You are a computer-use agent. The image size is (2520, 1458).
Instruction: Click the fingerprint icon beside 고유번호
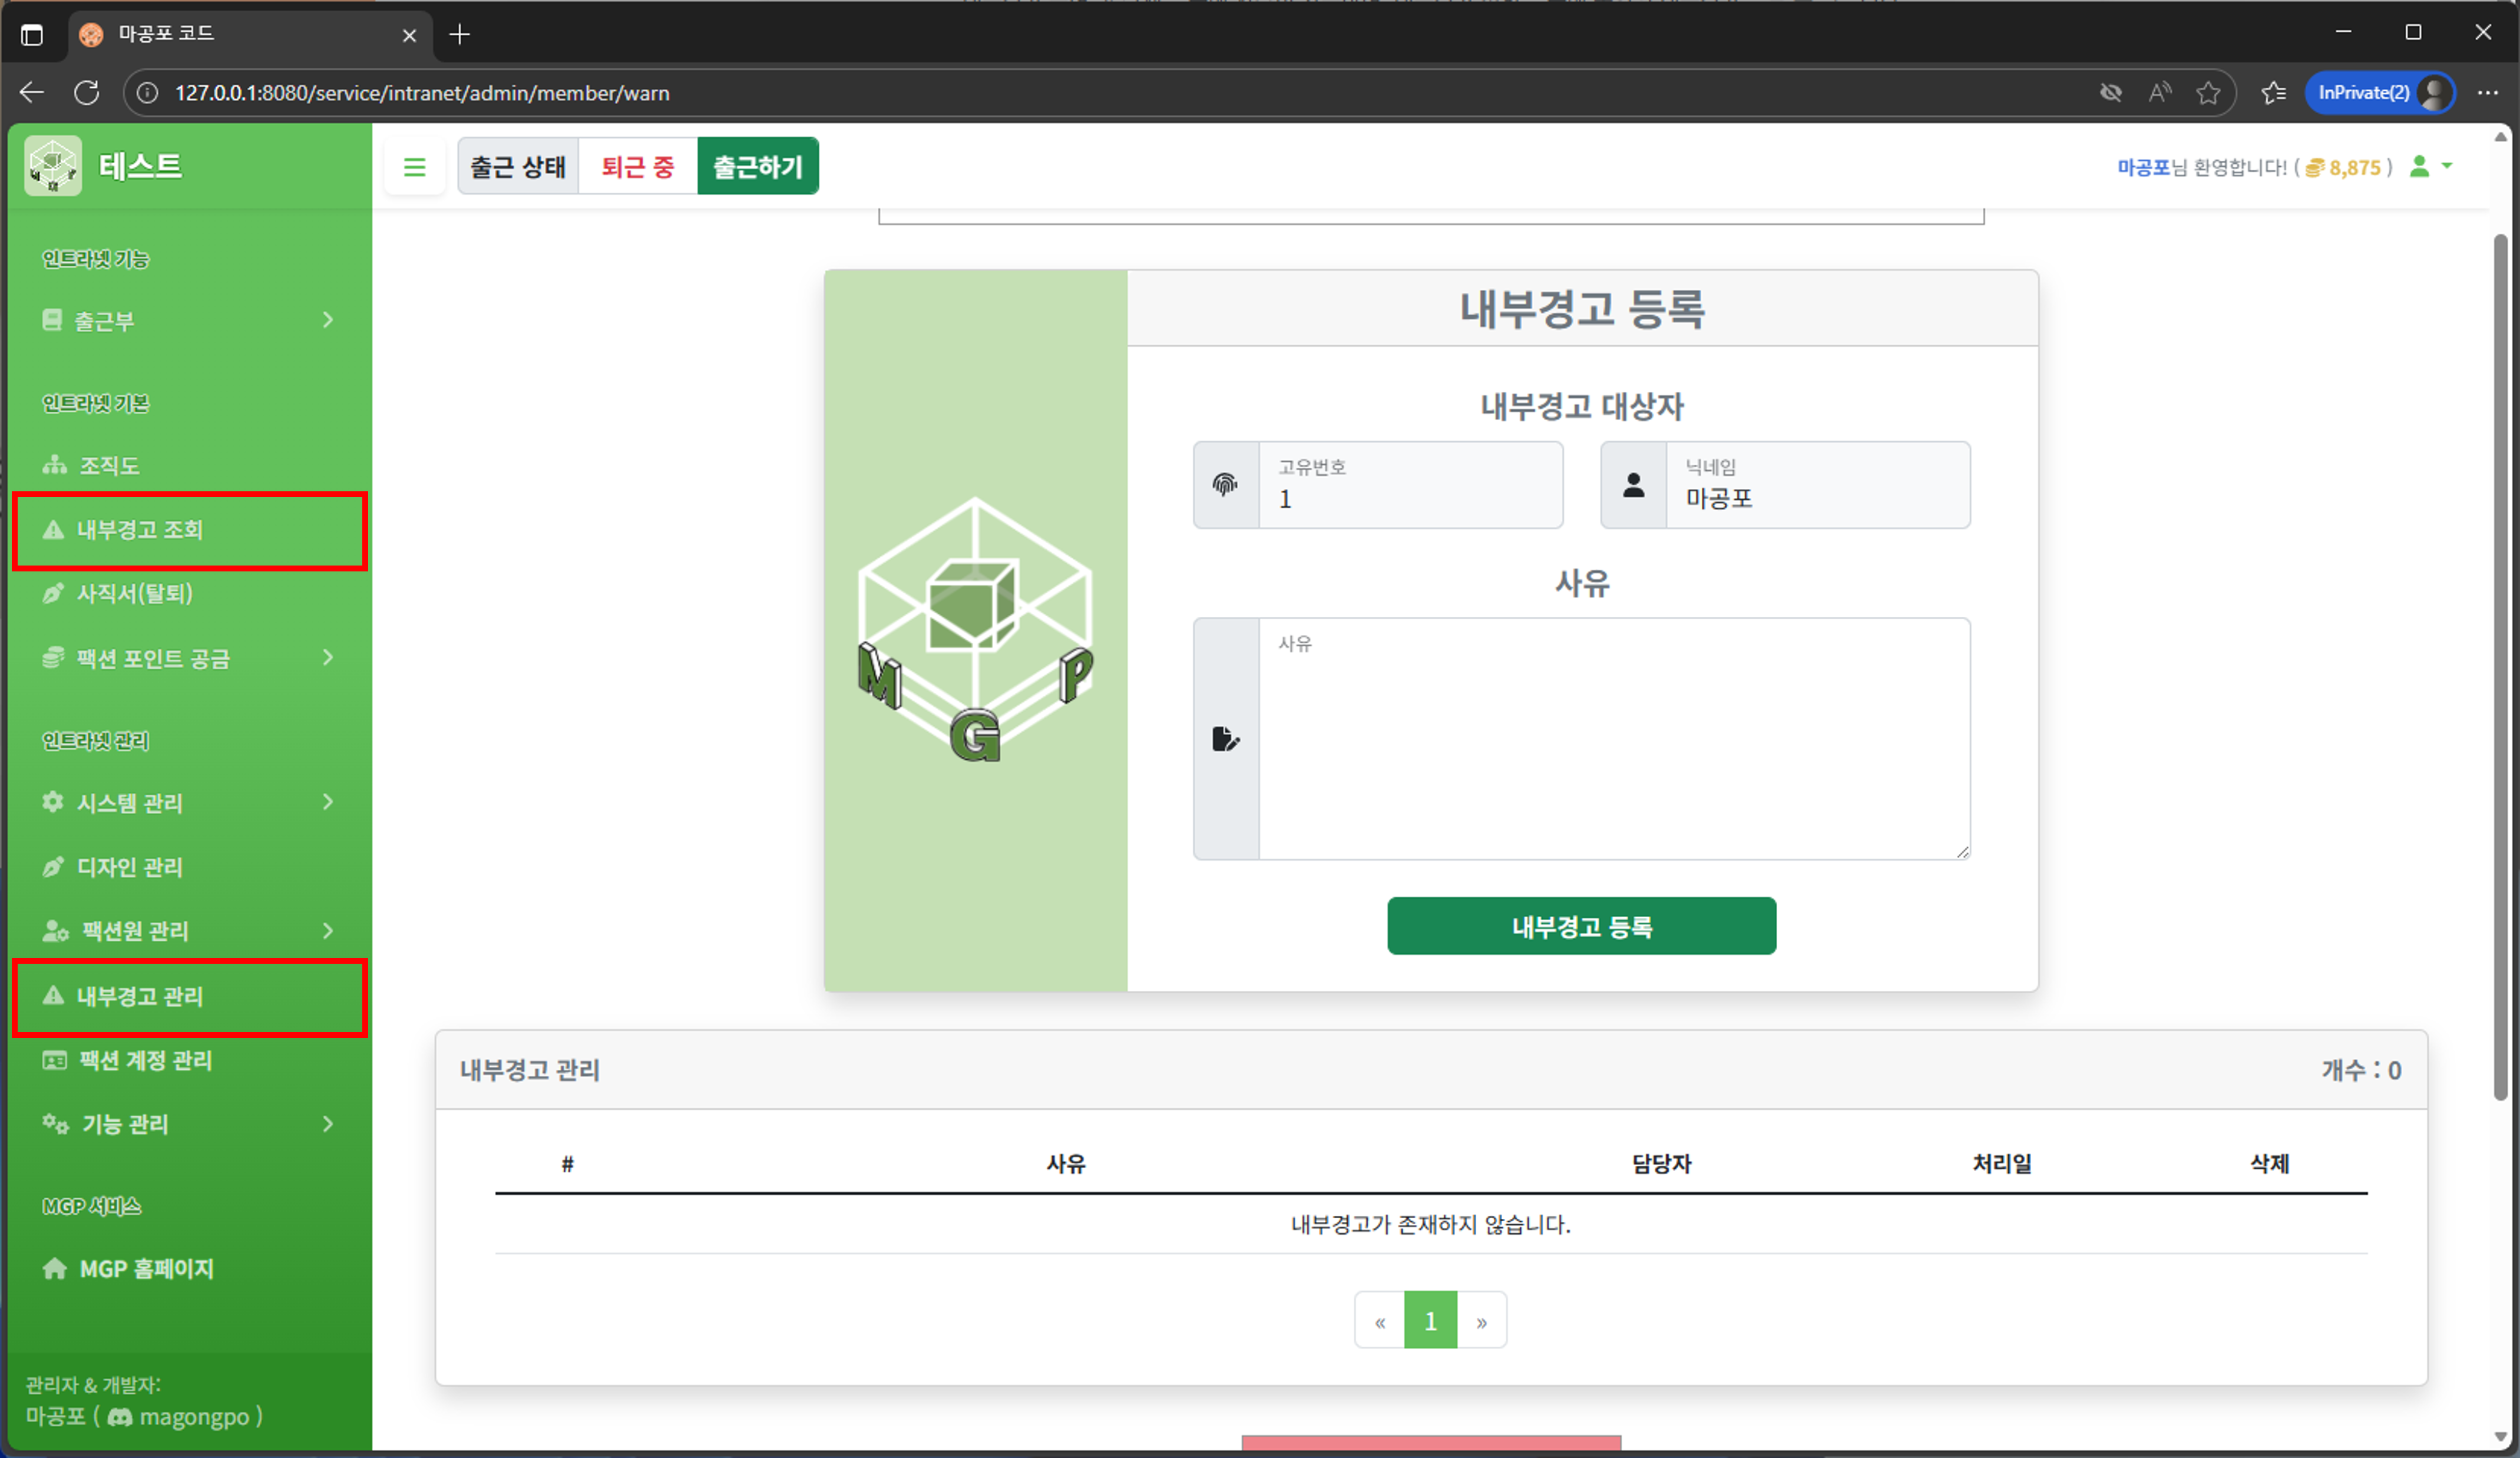click(x=1224, y=484)
